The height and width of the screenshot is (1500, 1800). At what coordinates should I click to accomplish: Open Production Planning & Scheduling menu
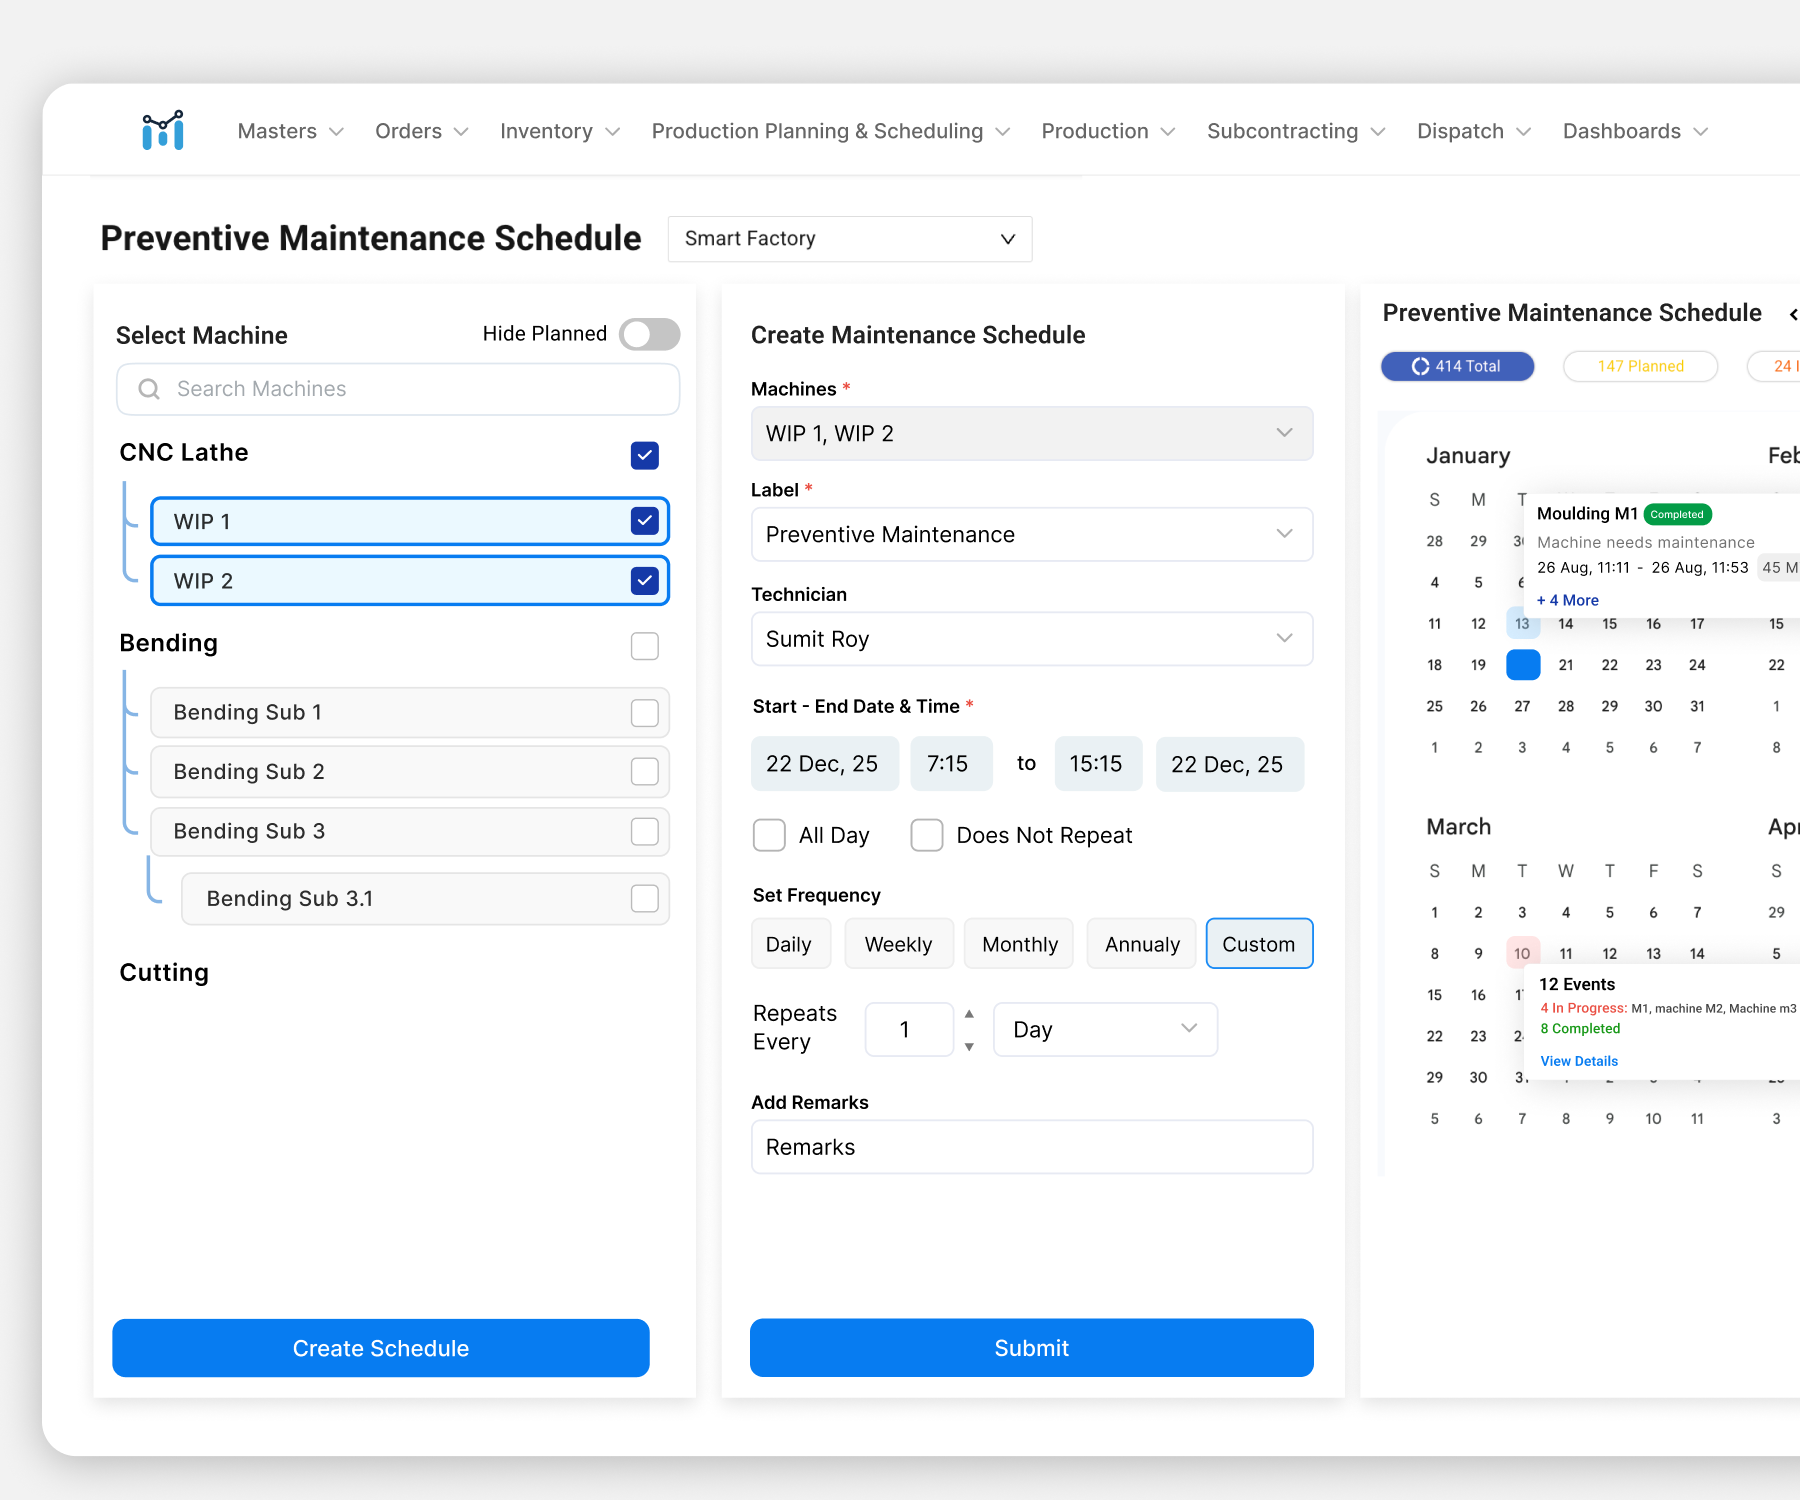click(830, 131)
